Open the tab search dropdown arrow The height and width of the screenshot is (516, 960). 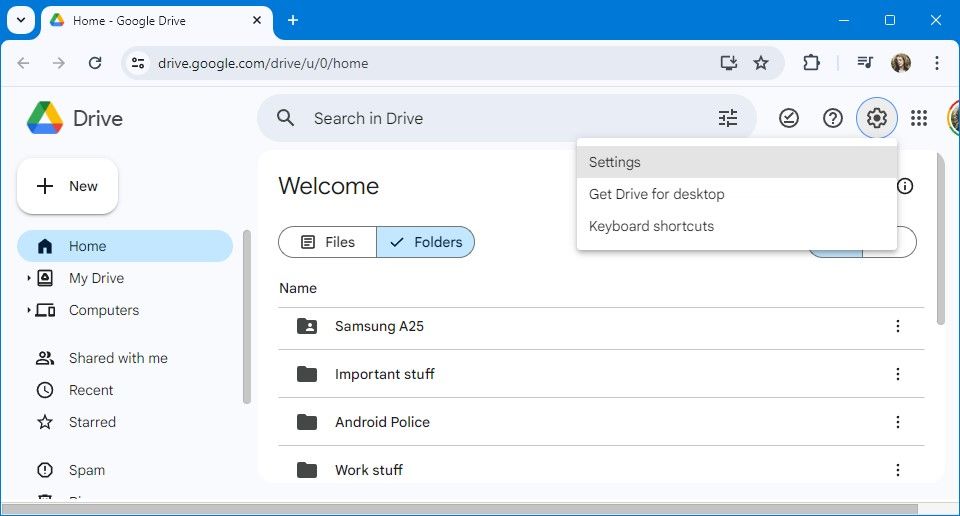tap(21, 20)
